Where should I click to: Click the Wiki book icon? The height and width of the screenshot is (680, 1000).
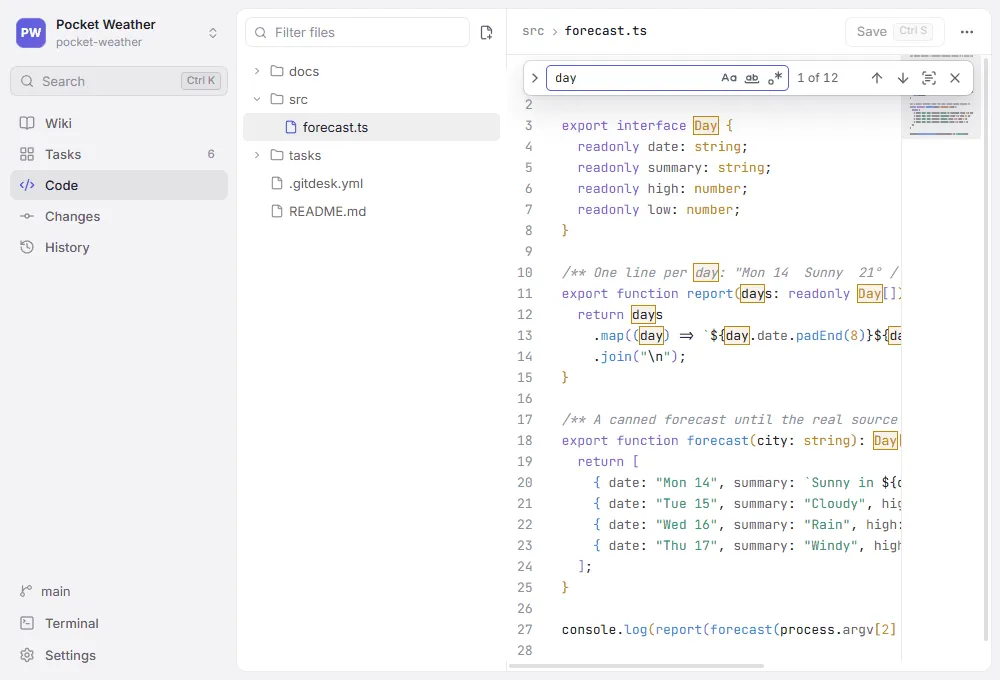coord(27,123)
